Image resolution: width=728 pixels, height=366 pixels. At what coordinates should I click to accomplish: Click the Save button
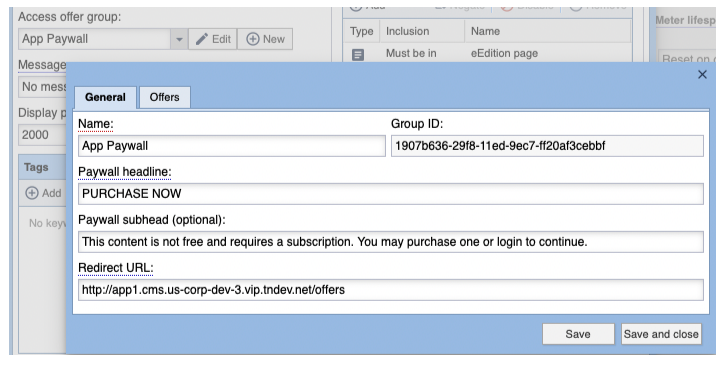[578, 334]
